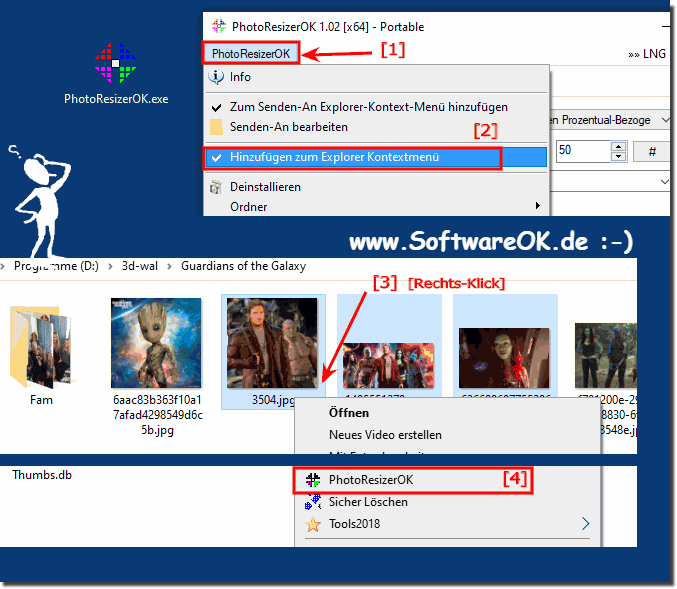Open the Prozentual-Bezoge dropdown
The width and height of the screenshot is (677, 589).
pos(610,120)
